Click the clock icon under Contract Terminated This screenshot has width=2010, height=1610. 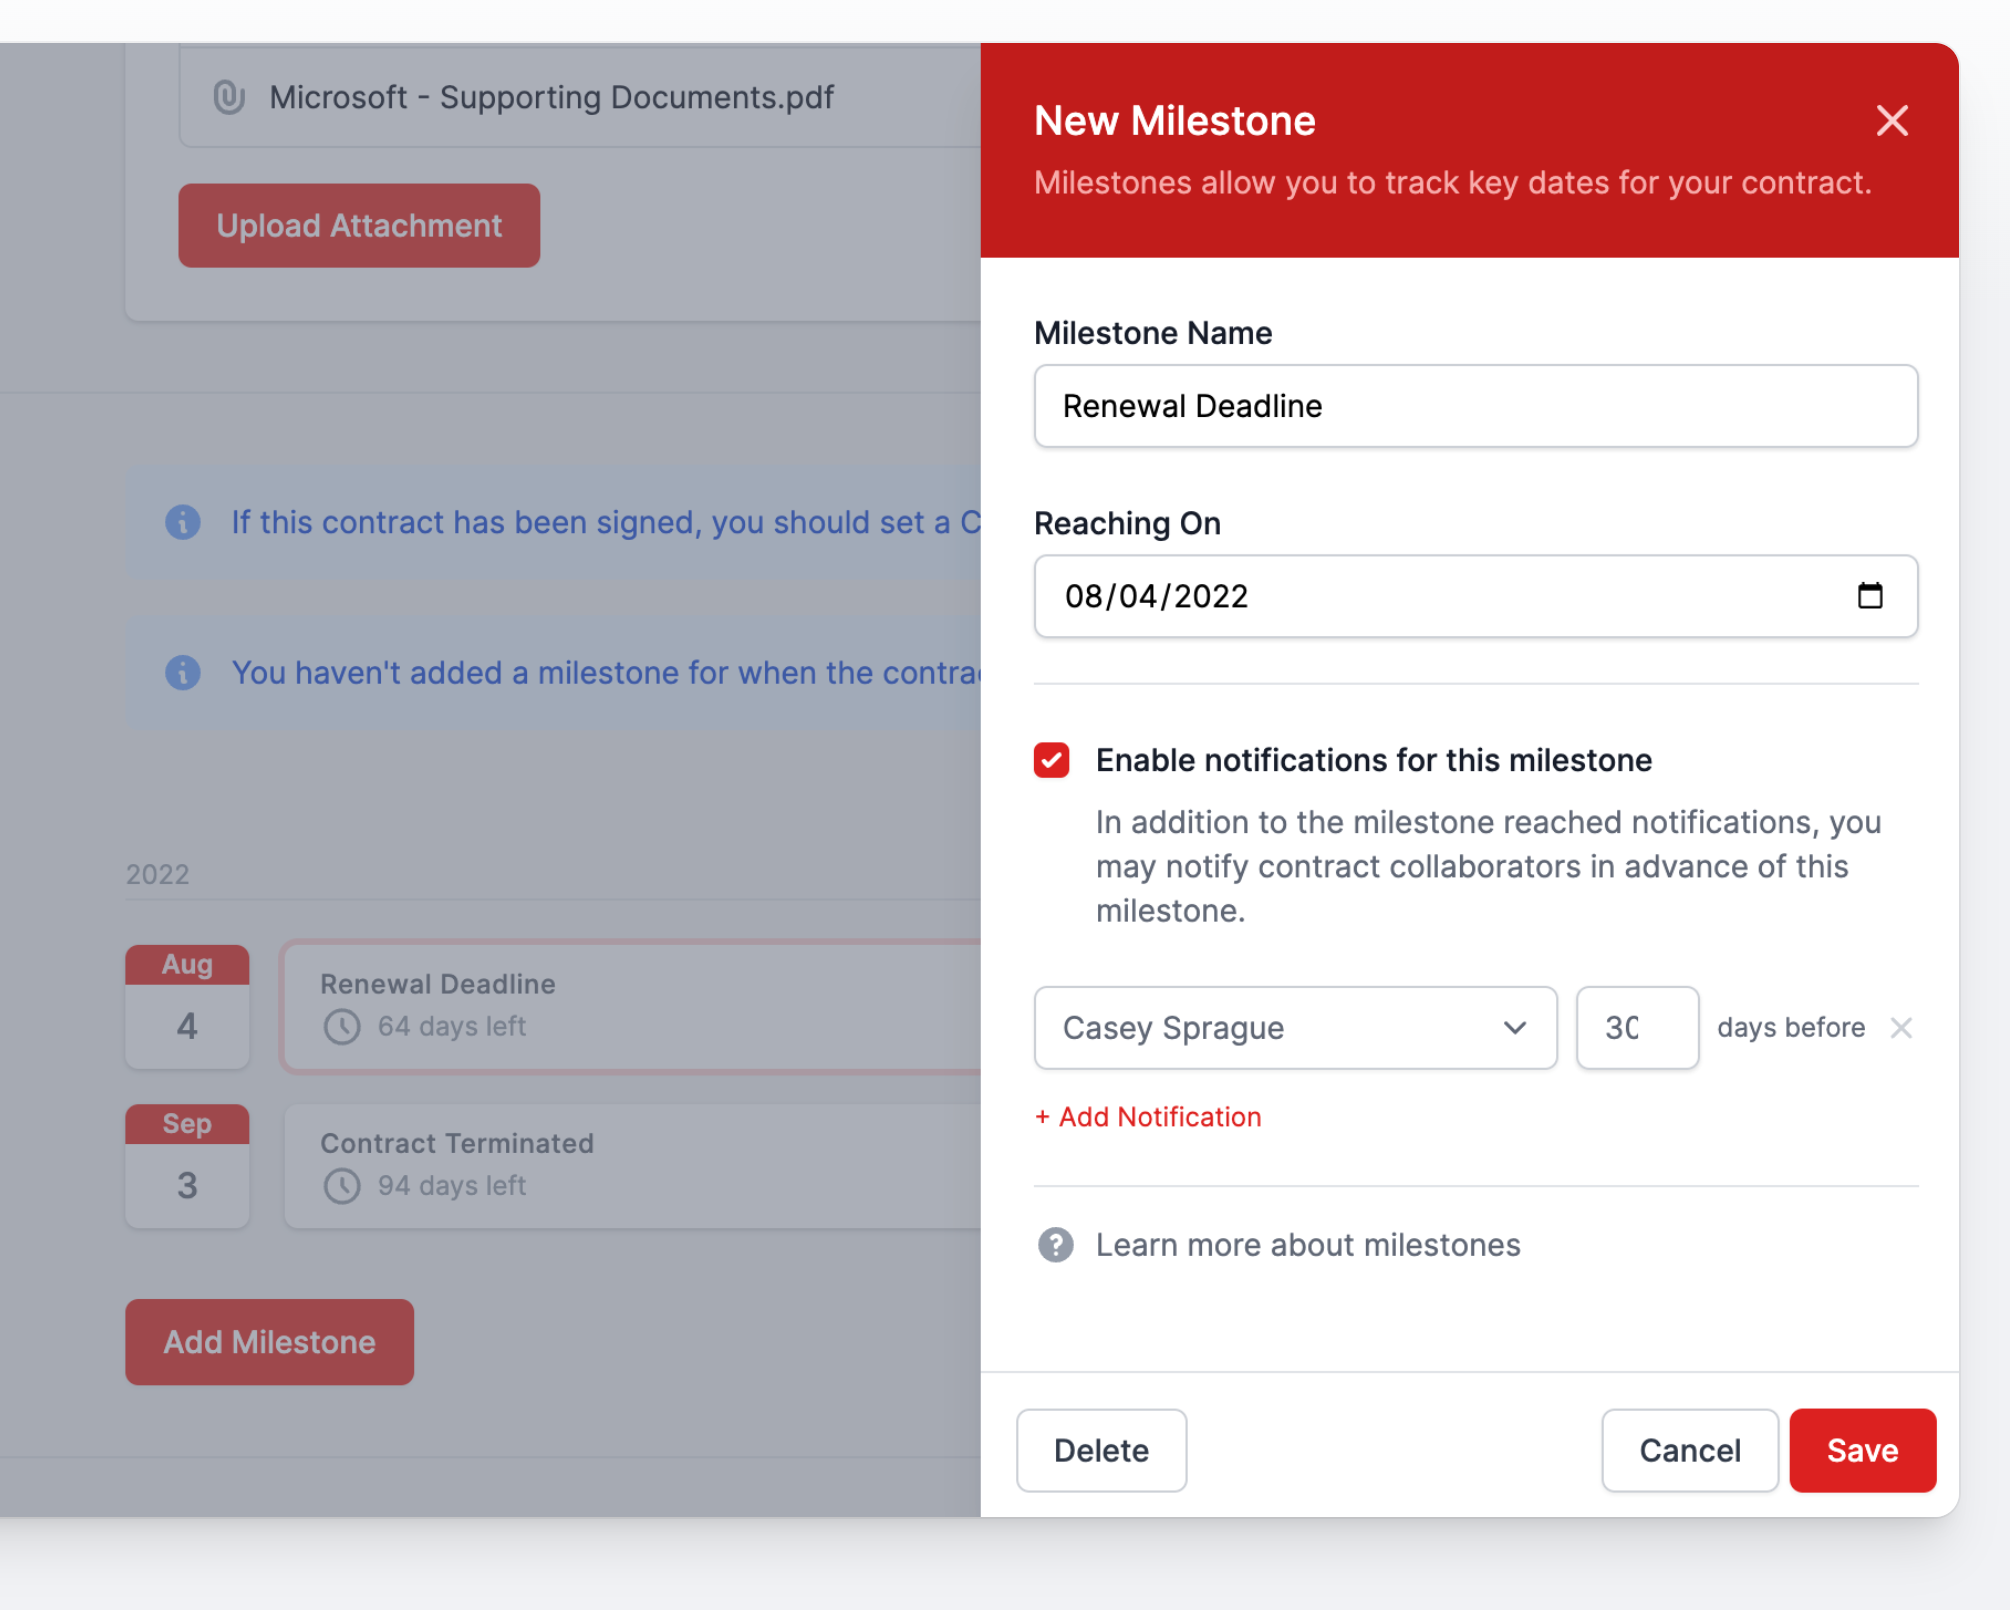(x=342, y=1186)
